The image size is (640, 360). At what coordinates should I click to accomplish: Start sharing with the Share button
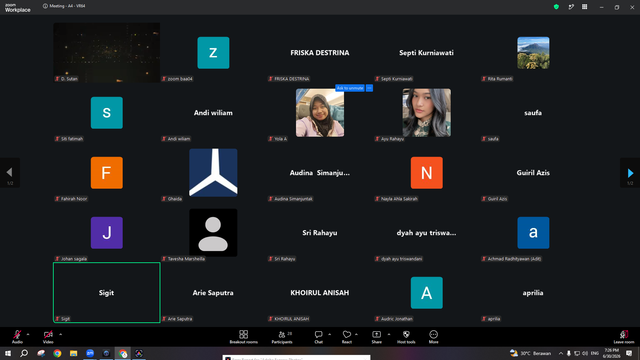376,337
